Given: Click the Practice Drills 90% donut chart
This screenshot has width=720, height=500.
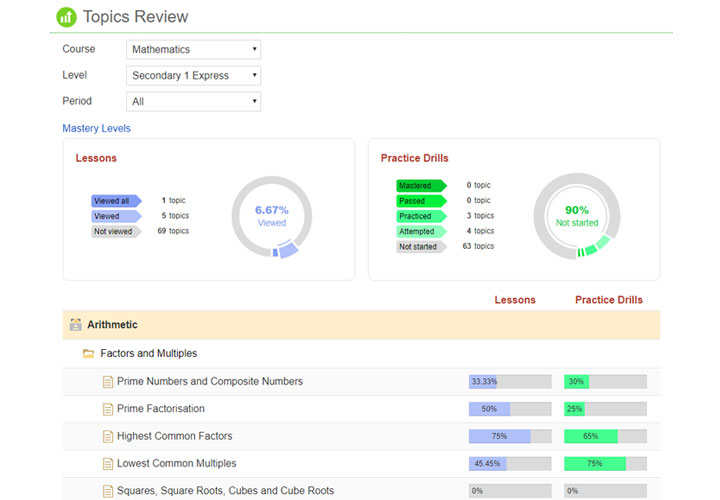Looking at the screenshot, I should pos(577,217).
